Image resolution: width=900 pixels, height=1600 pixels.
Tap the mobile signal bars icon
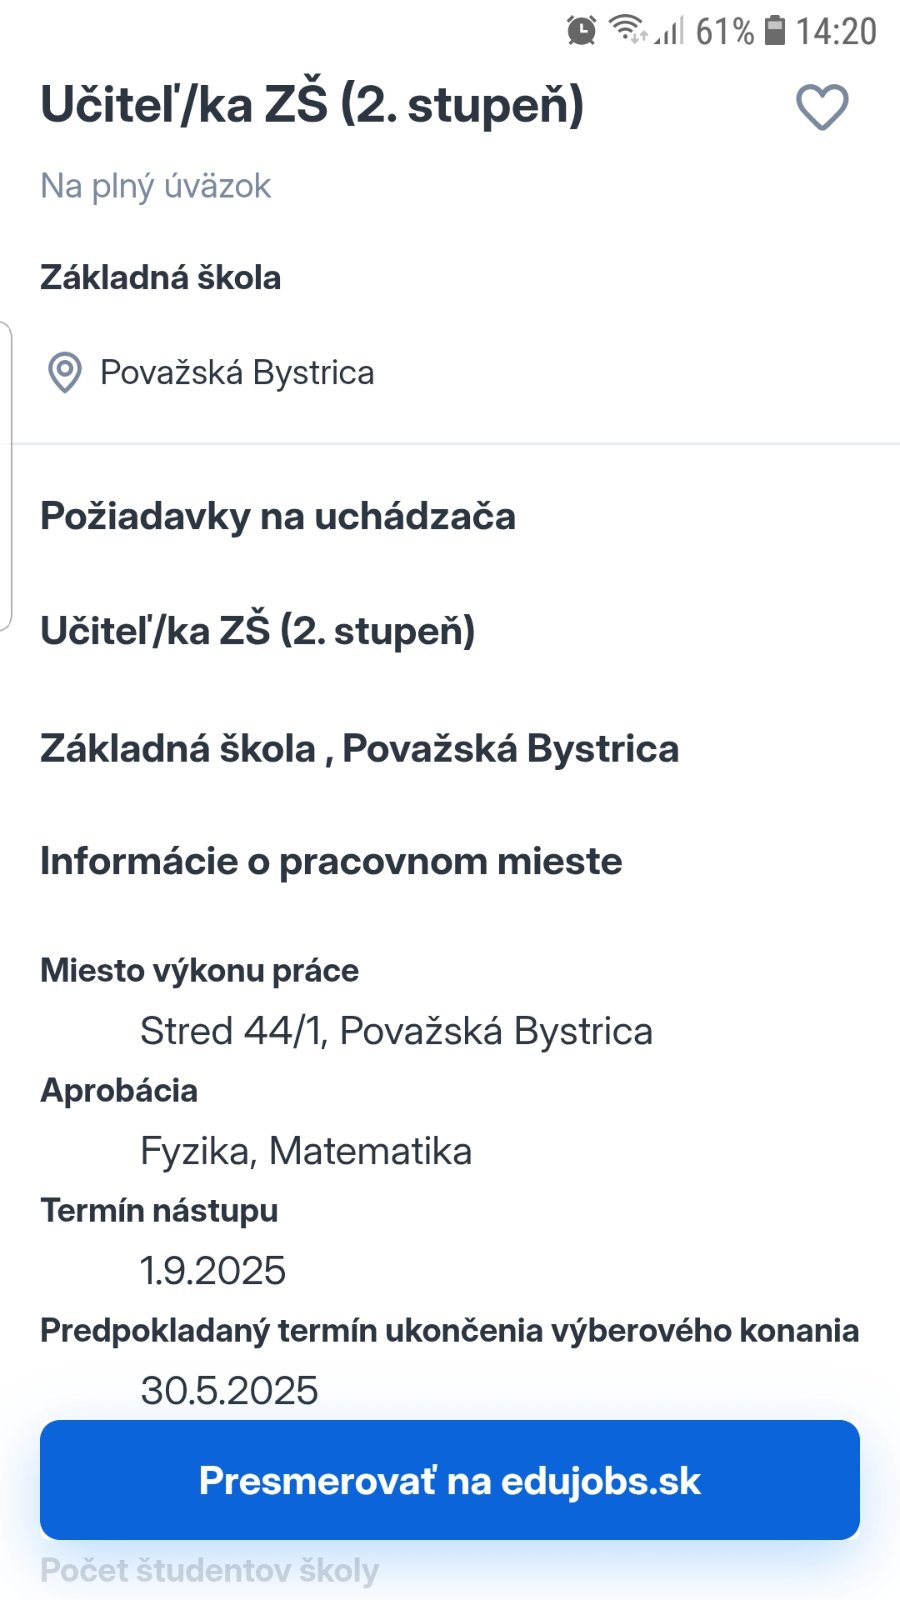(x=670, y=31)
